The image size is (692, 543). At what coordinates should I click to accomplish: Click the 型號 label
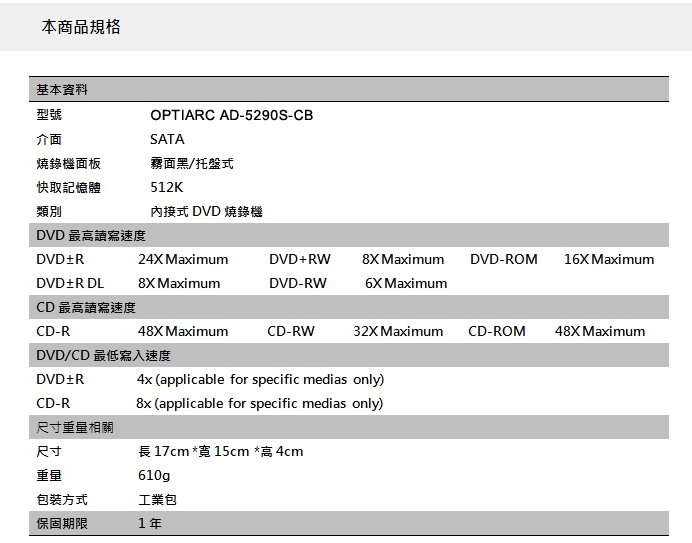[x=49, y=115]
